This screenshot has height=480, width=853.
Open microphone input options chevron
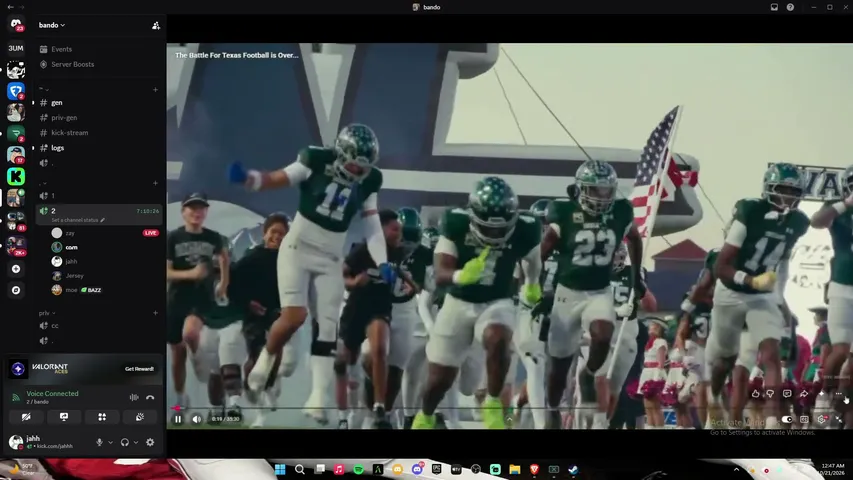[x=110, y=442]
